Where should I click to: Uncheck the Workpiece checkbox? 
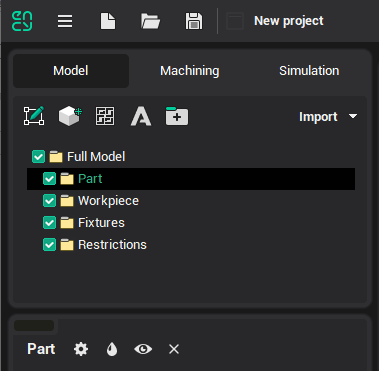pos(49,201)
